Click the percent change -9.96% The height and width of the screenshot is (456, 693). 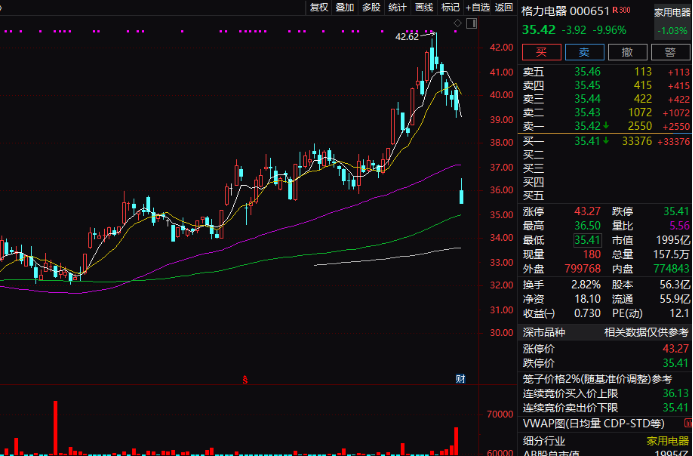(x=609, y=30)
